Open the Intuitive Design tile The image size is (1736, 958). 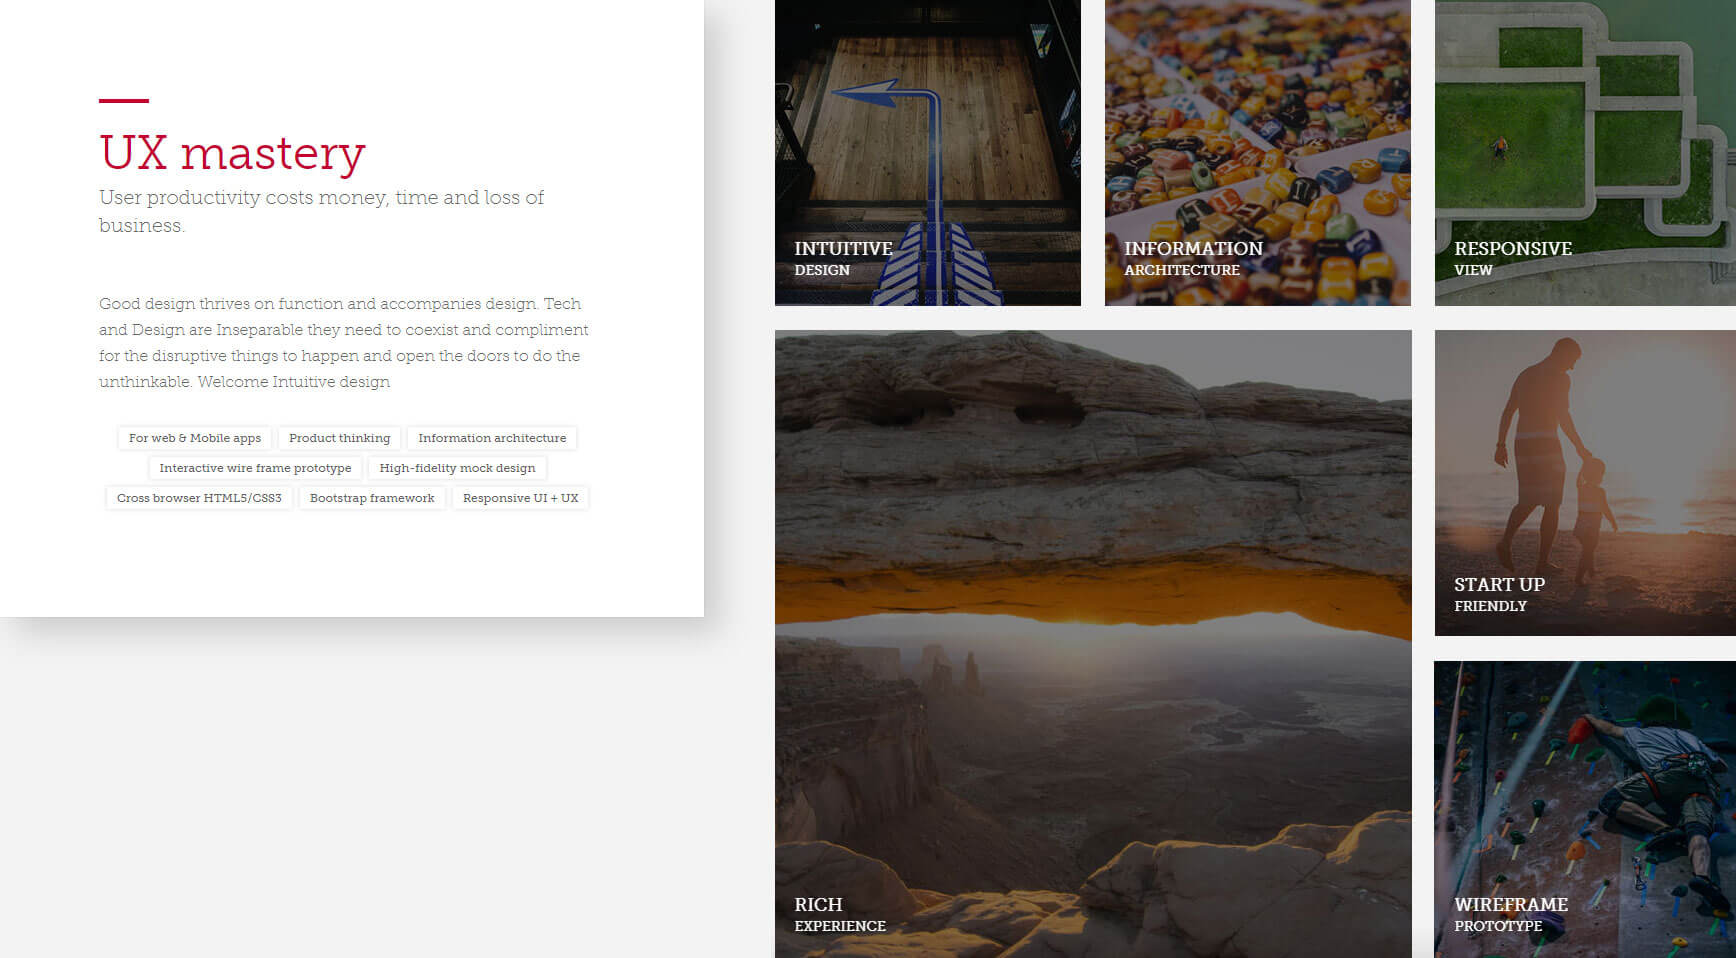pos(927,152)
